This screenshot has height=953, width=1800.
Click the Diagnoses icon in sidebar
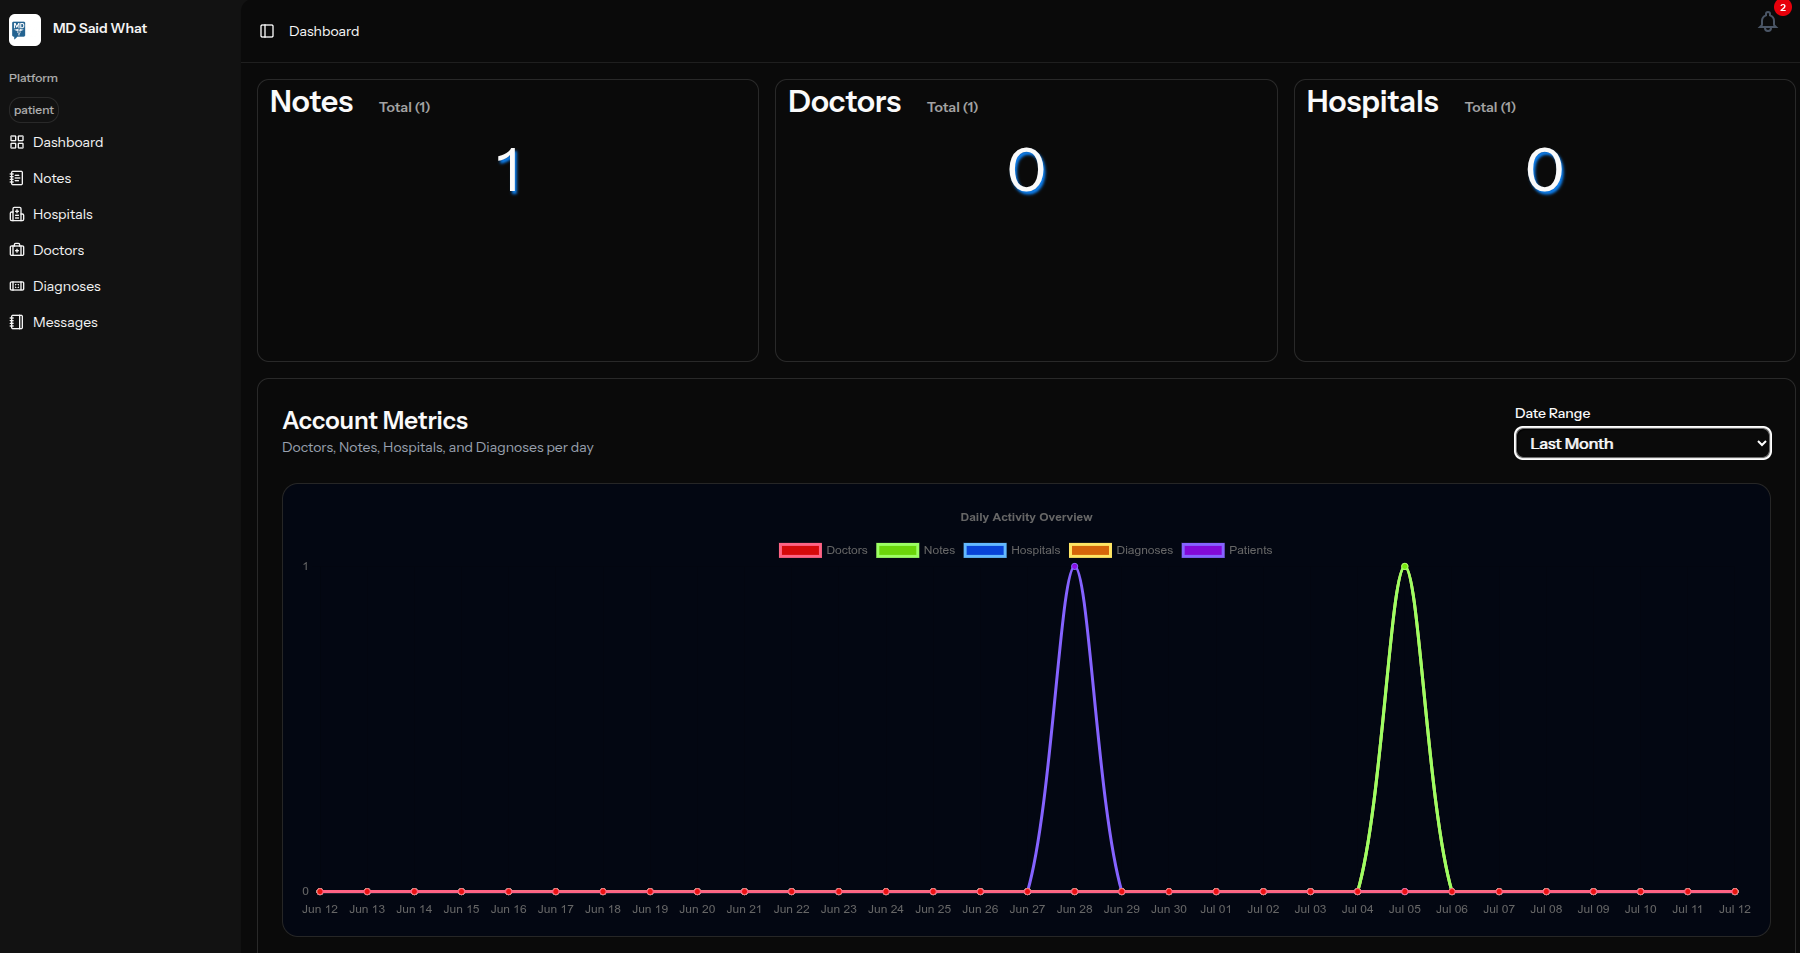tap(17, 286)
